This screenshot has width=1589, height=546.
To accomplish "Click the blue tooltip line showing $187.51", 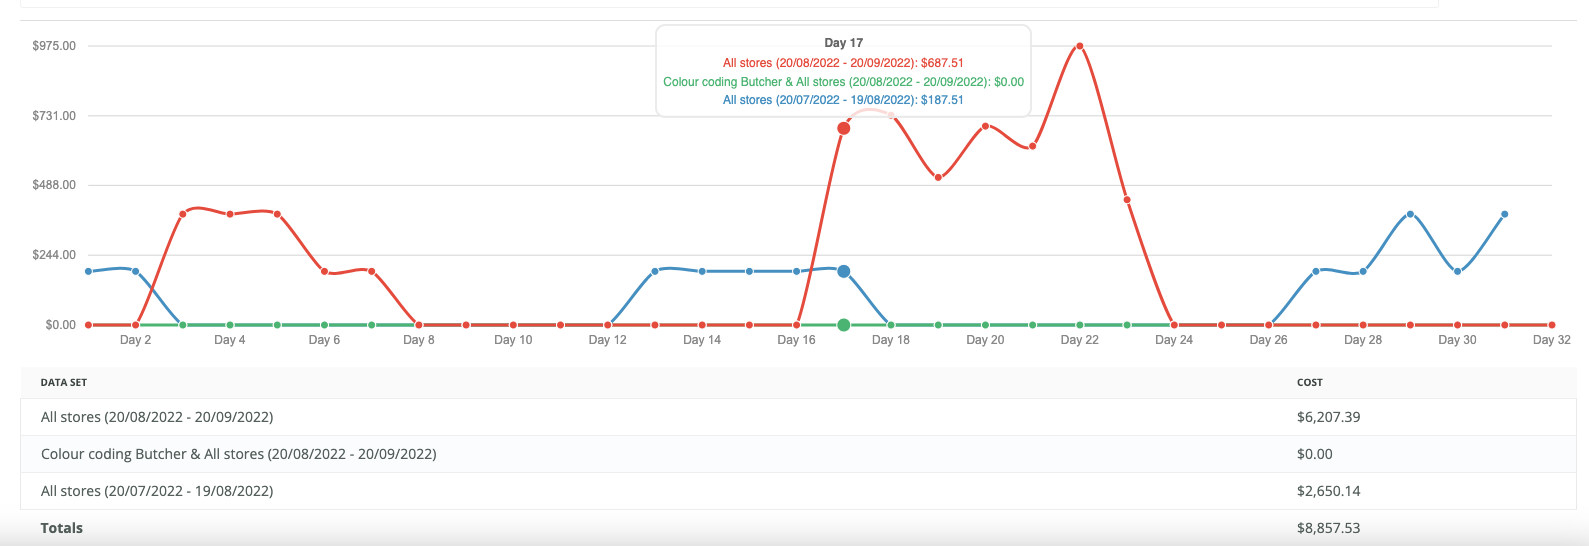I will pos(844,100).
